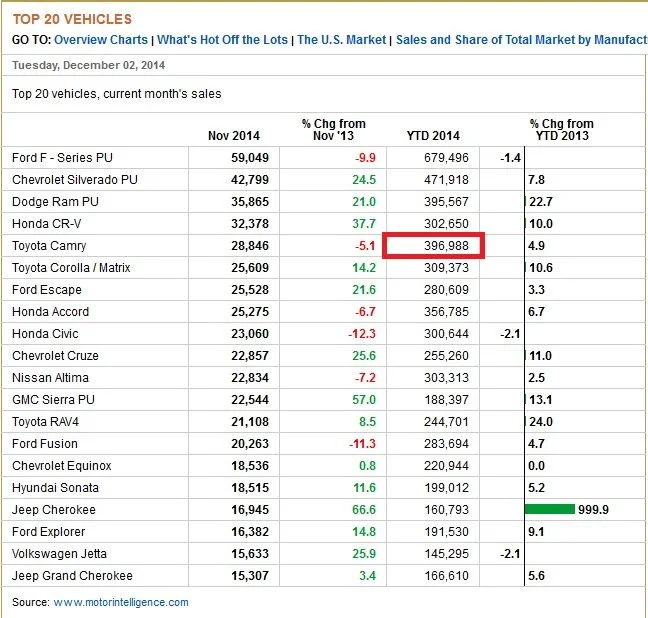Viewport: 648px width, 618px height.
Task: Visit the www.motorintelligence.com source link
Action: point(120,602)
